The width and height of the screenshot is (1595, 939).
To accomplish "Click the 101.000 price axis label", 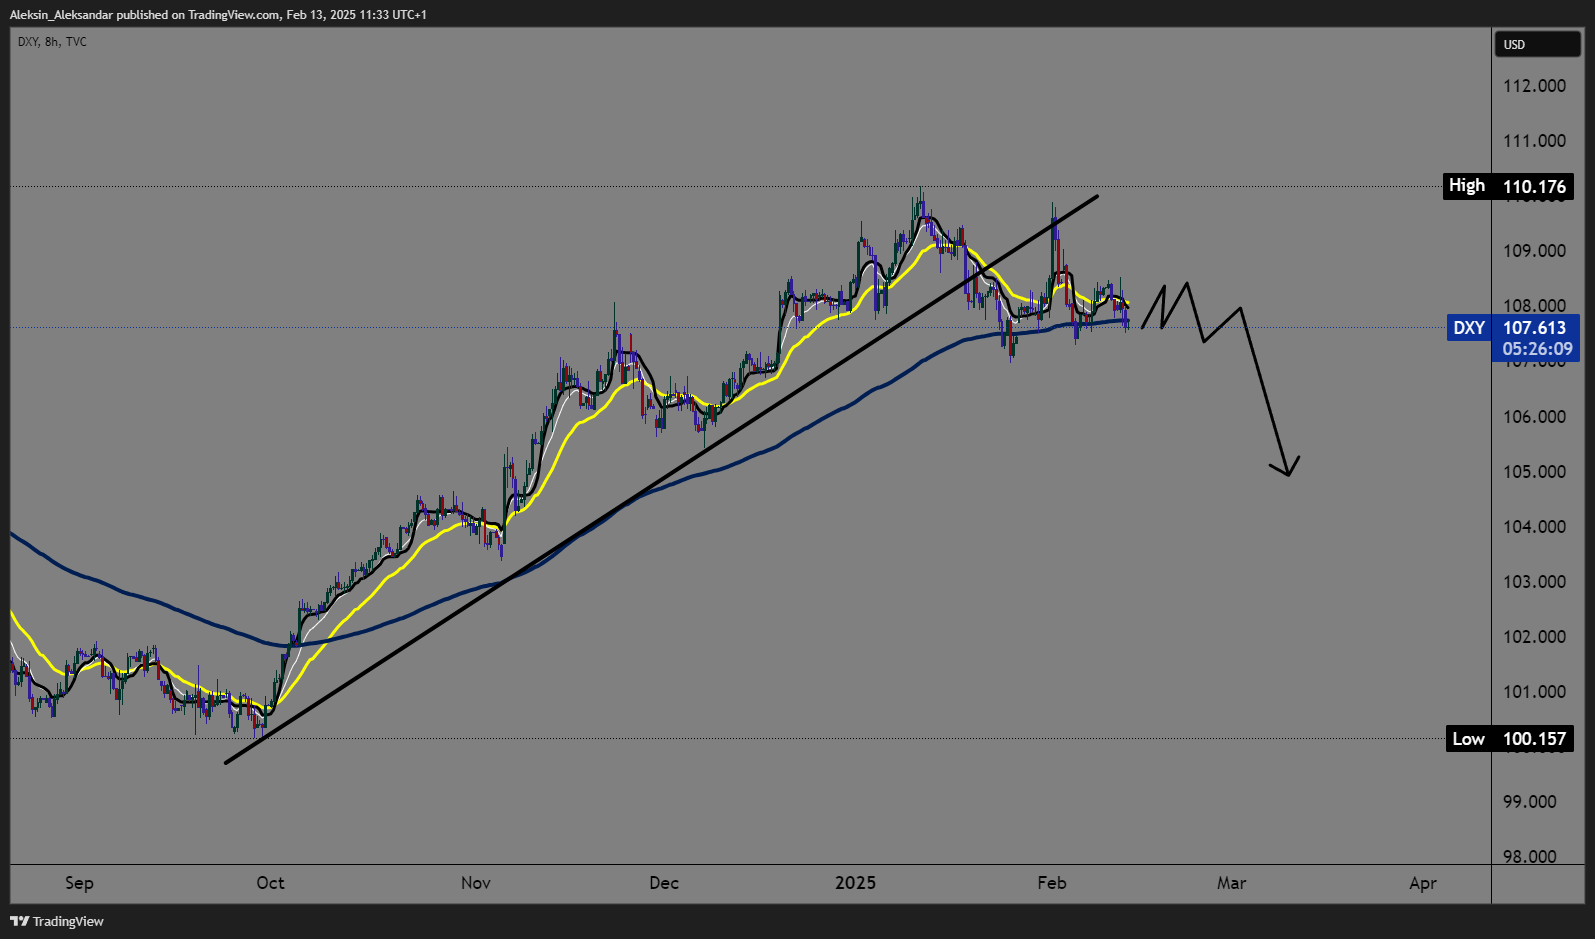I will click(1534, 692).
